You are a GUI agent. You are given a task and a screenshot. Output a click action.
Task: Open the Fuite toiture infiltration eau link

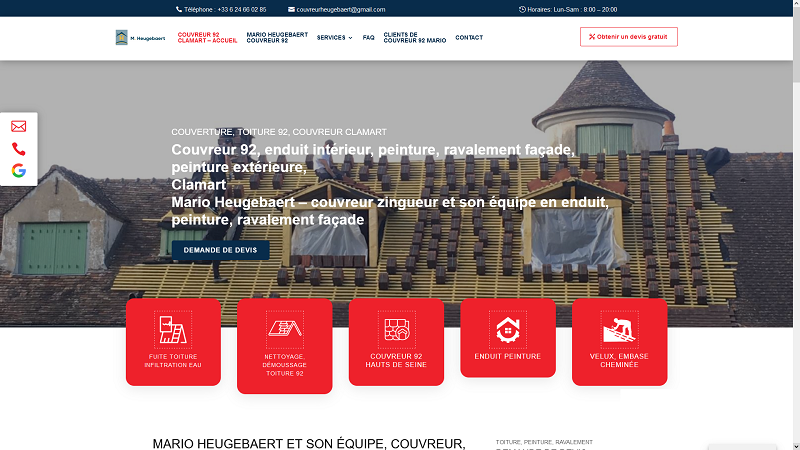click(x=173, y=361)
